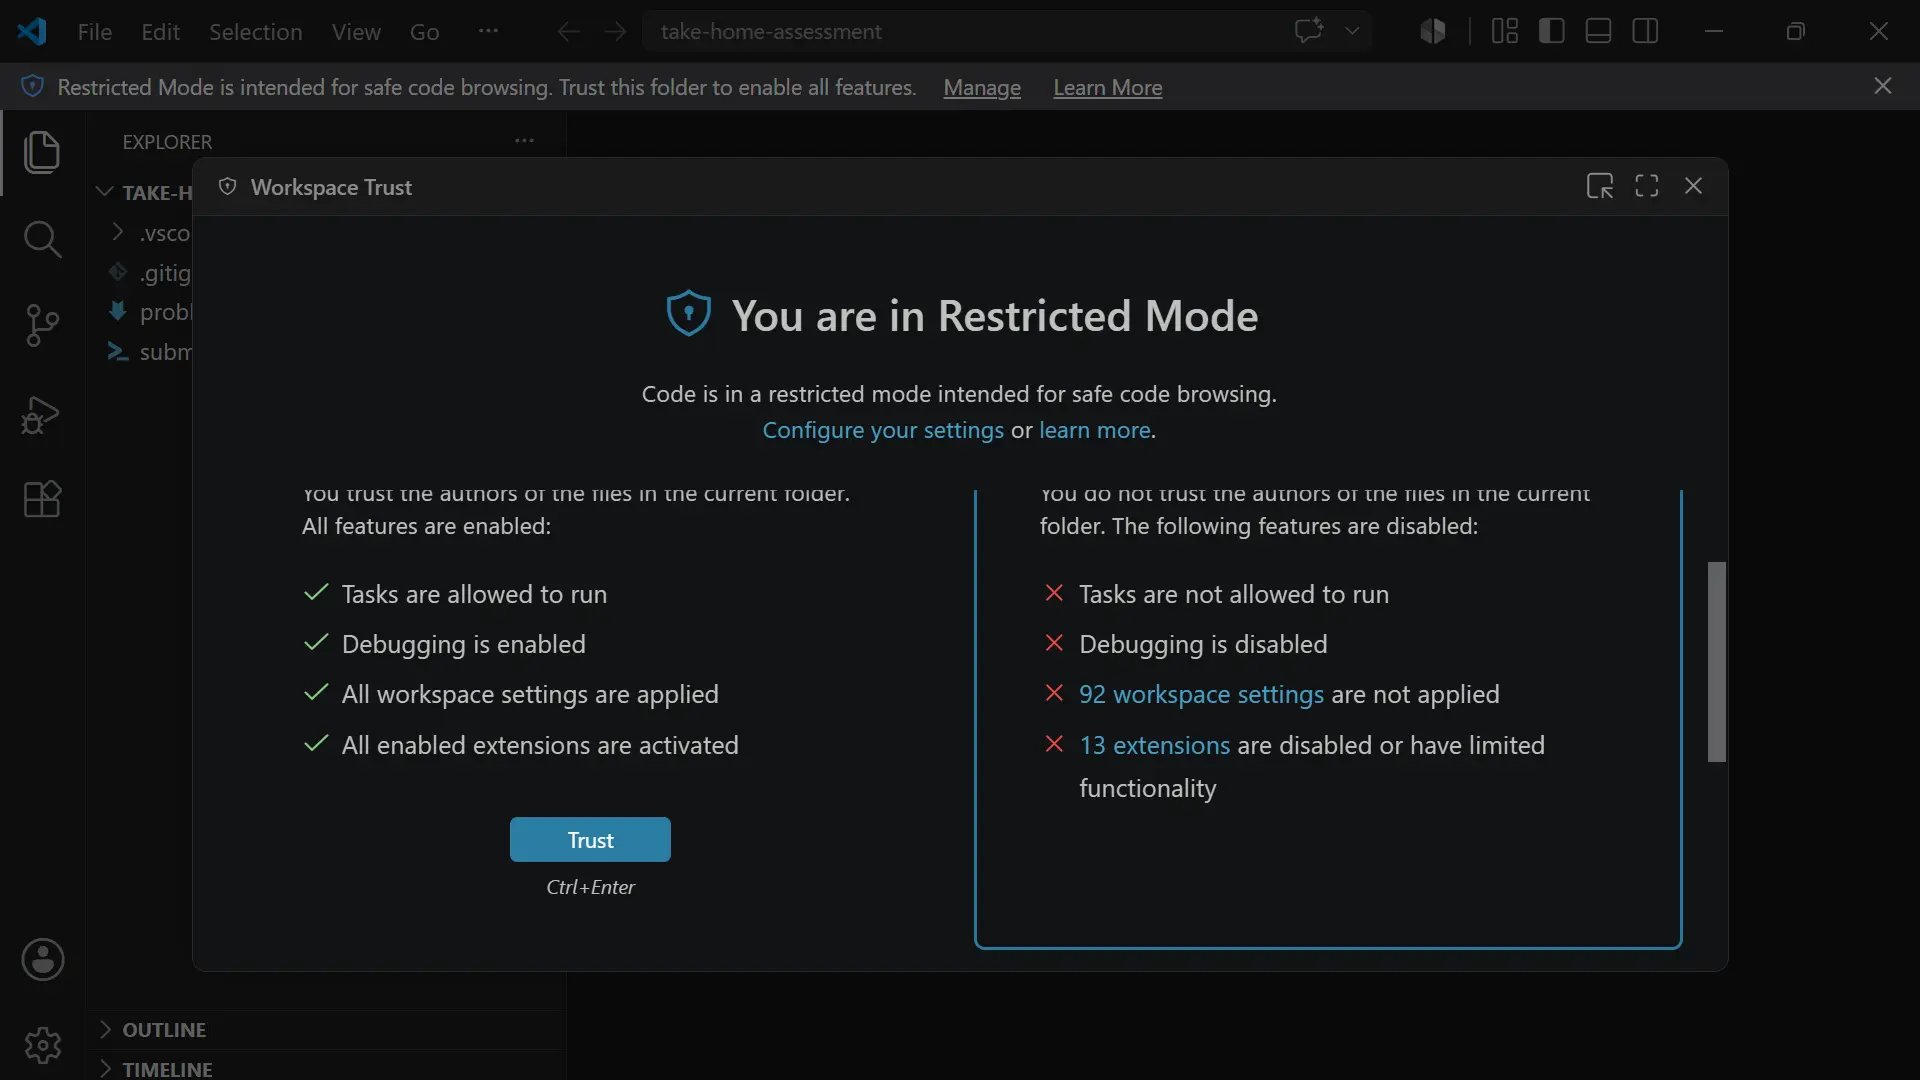Open the Selection menu
The width and height of the screenshot is (1920, 1080).
pos(255,31)
